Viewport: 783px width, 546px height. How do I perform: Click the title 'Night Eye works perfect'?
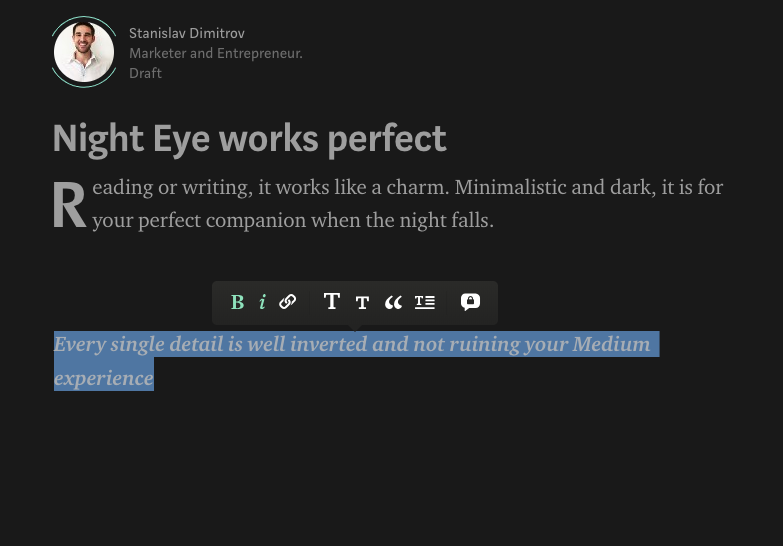coord(250,138)
